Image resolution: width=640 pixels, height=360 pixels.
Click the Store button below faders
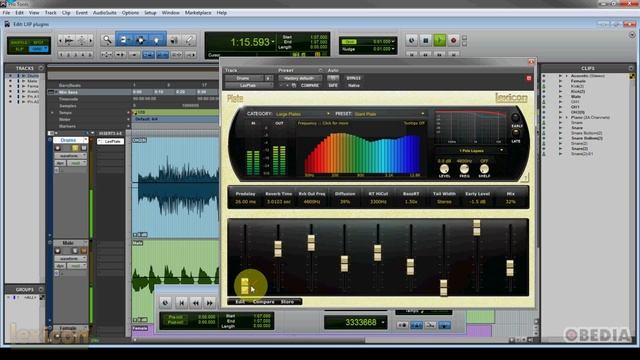[287, 302]
